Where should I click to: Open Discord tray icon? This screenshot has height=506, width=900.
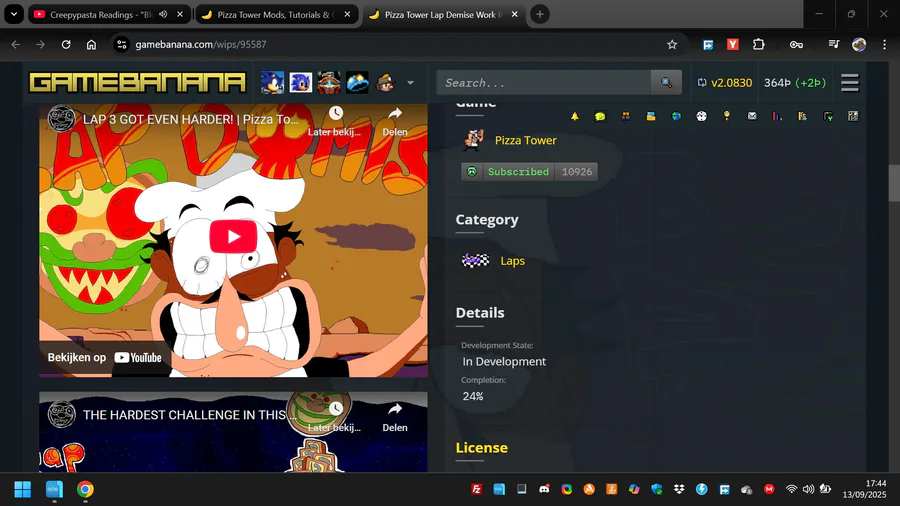[544, 489]
